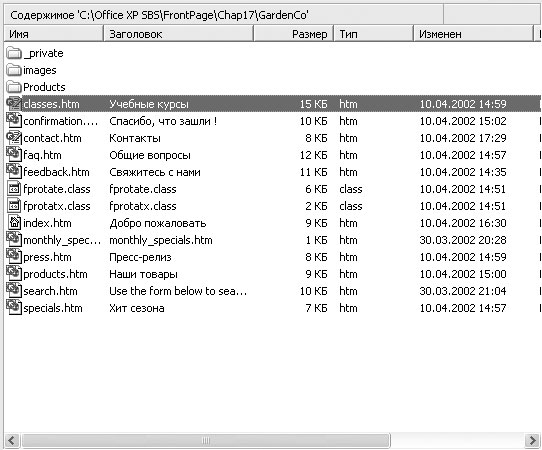Click the specials.htm page icon
The image size is (542, 450).
[x=14, y=307]
